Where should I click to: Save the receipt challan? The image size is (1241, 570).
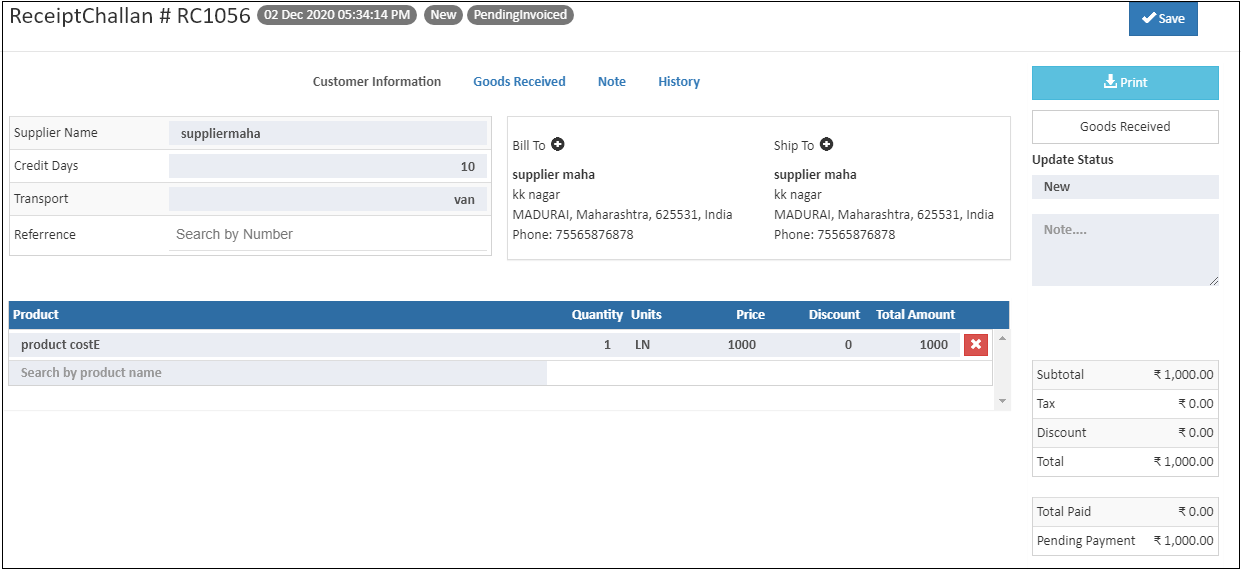tap(1162, 19)
